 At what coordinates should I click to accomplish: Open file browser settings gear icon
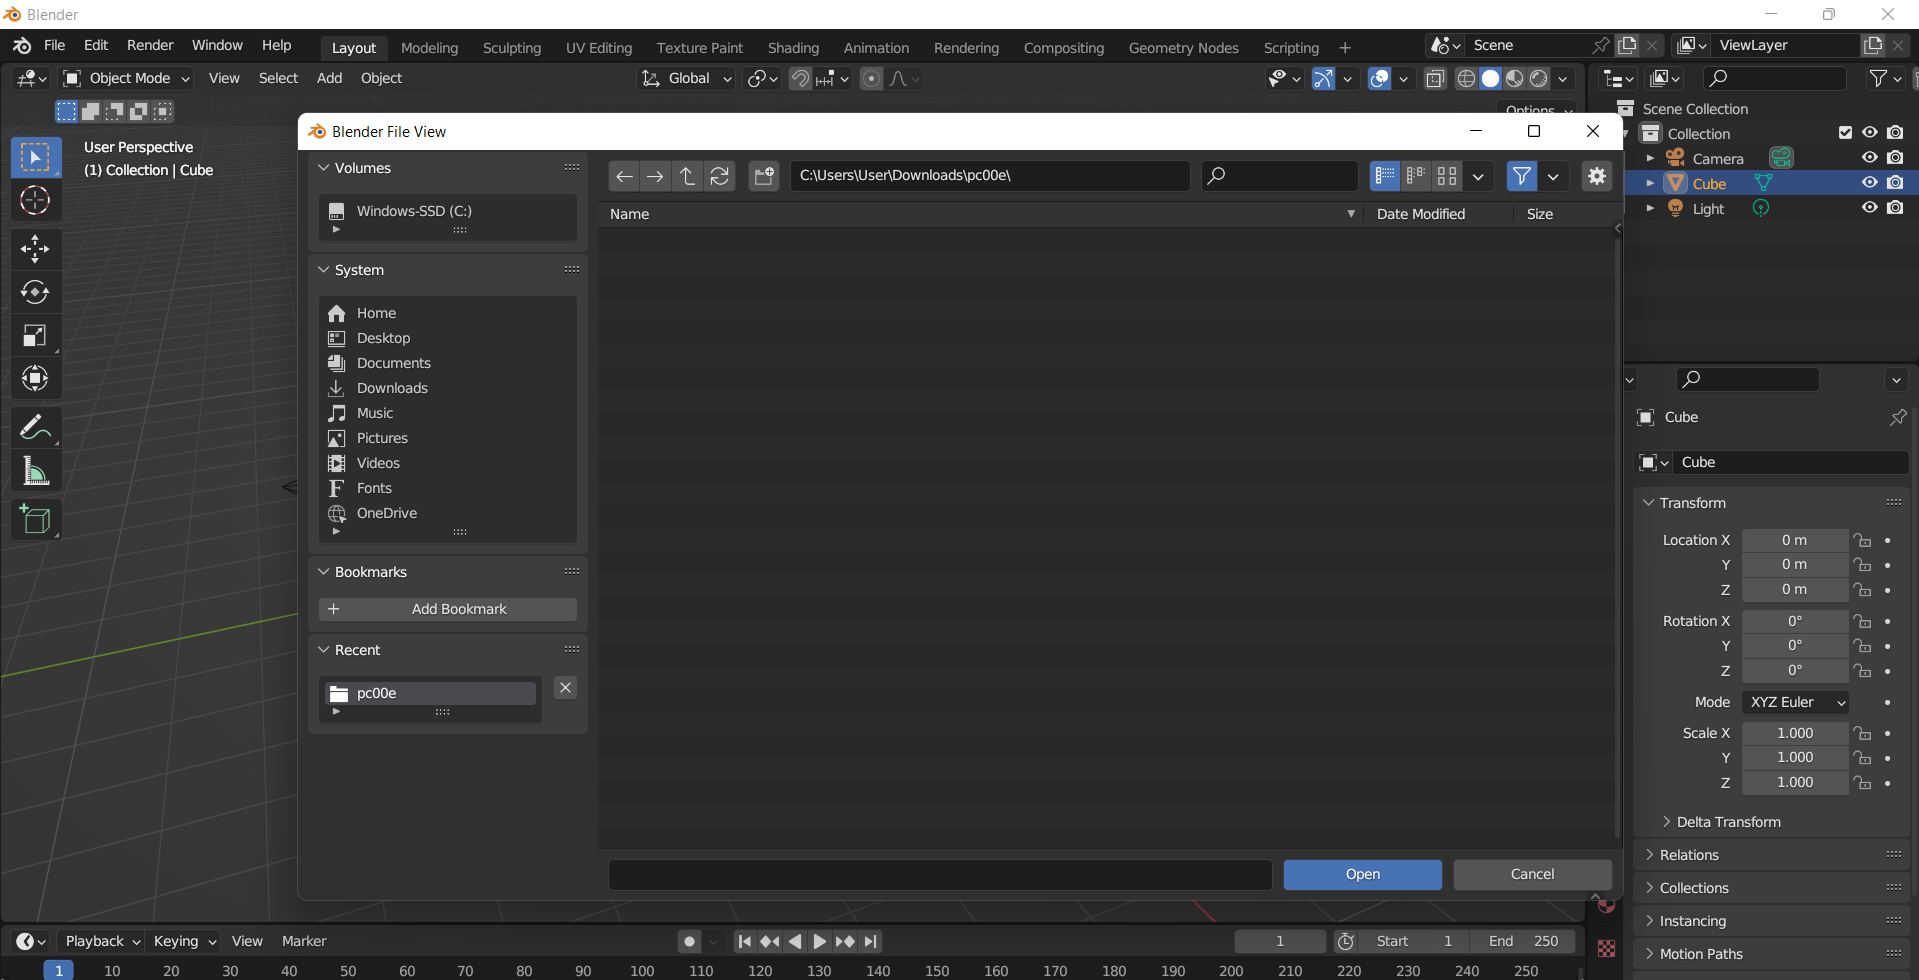pos(1597,176)
